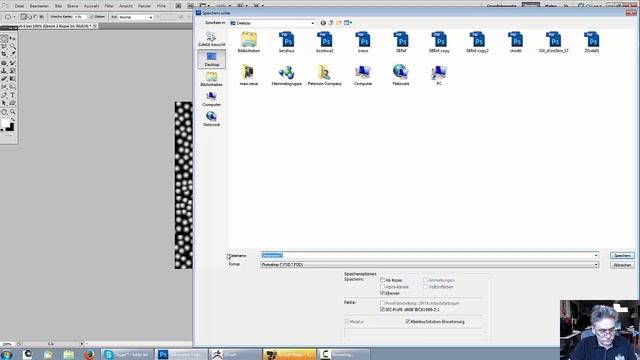Click the foreground color swatch
Viewport: 640px width, 360px height.
tap(5, 123)
